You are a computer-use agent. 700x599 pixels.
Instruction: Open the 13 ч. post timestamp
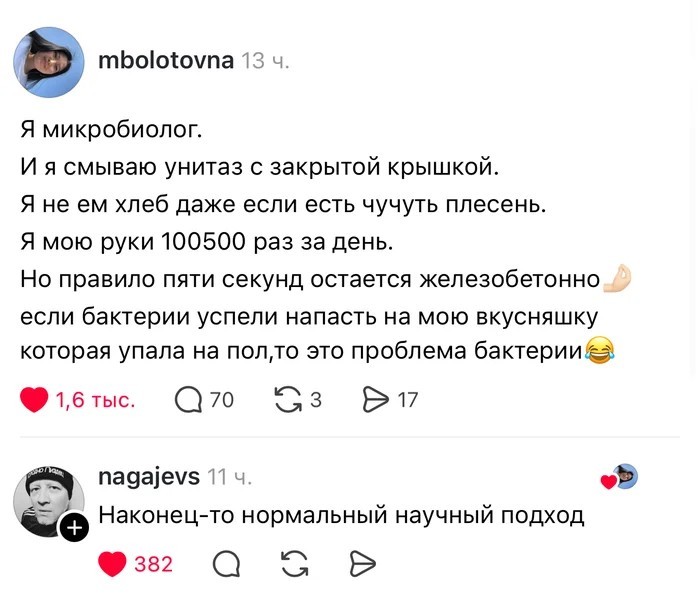[265, 62]
